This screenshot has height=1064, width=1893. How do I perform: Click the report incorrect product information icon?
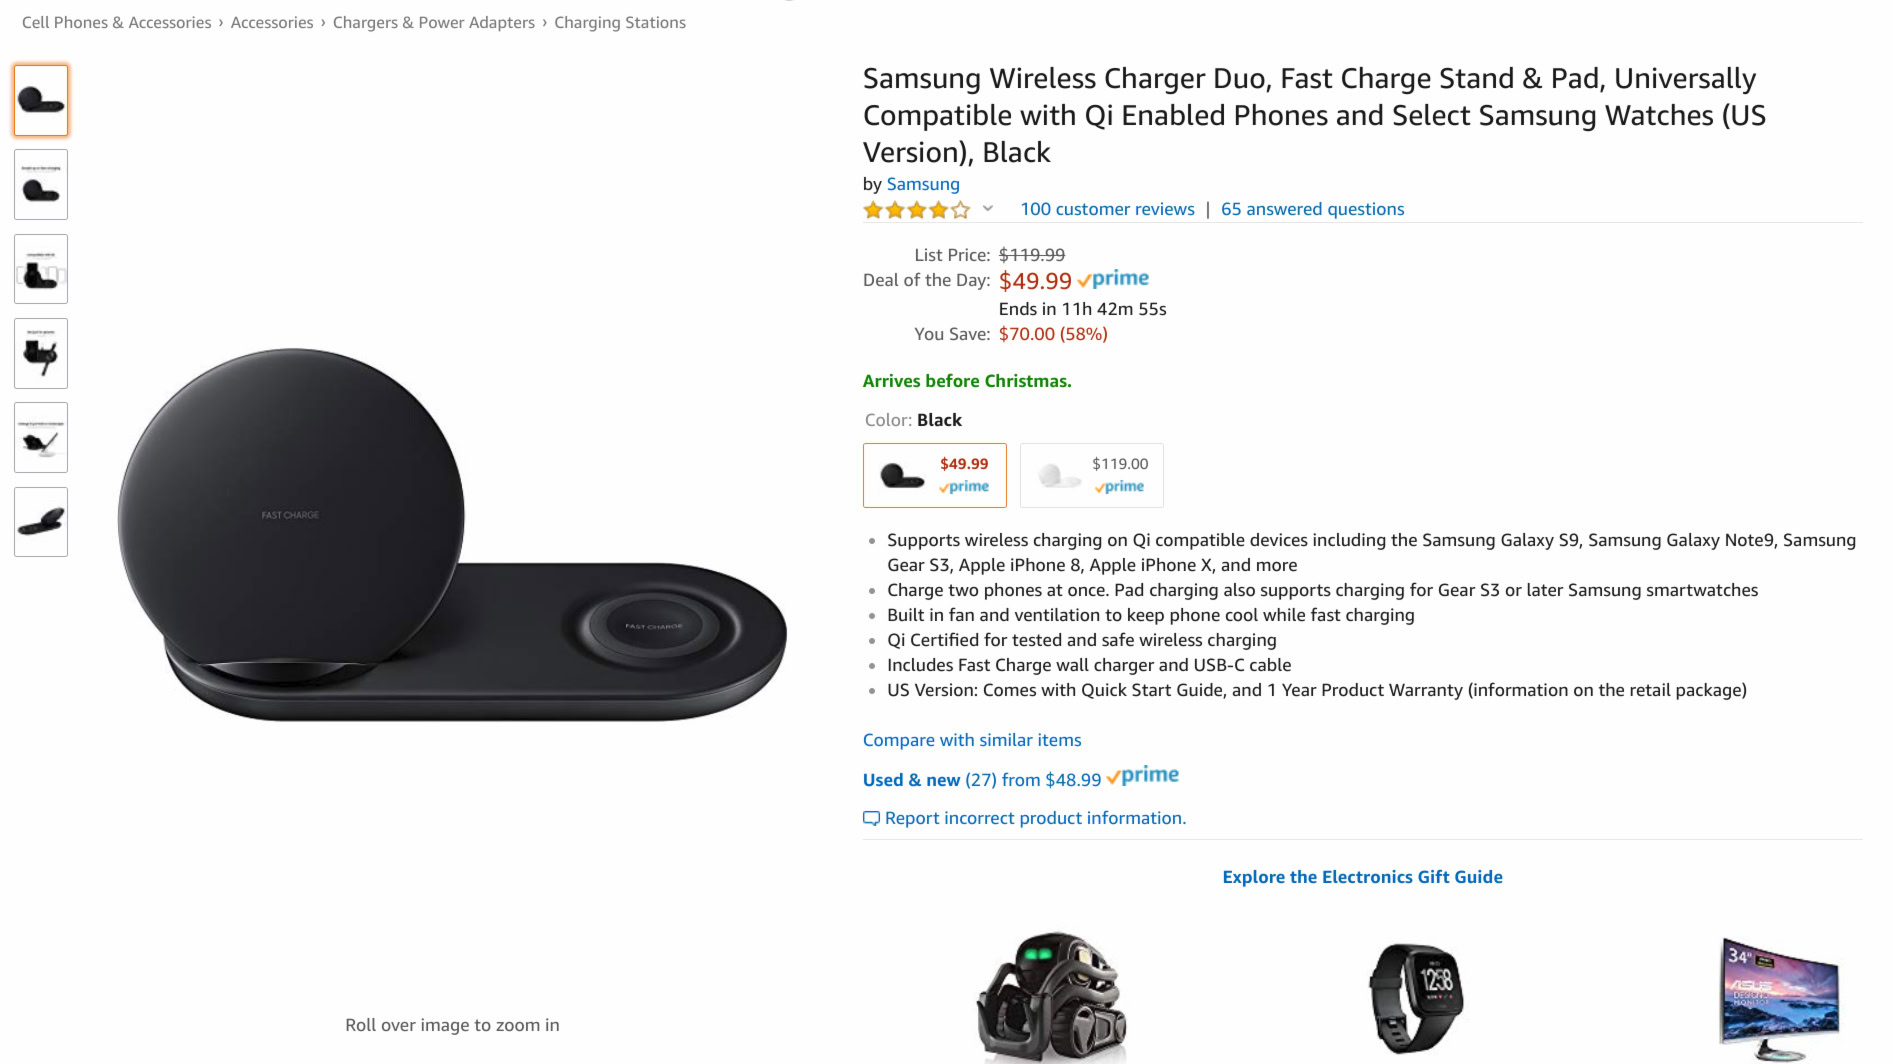pos(871,818)
